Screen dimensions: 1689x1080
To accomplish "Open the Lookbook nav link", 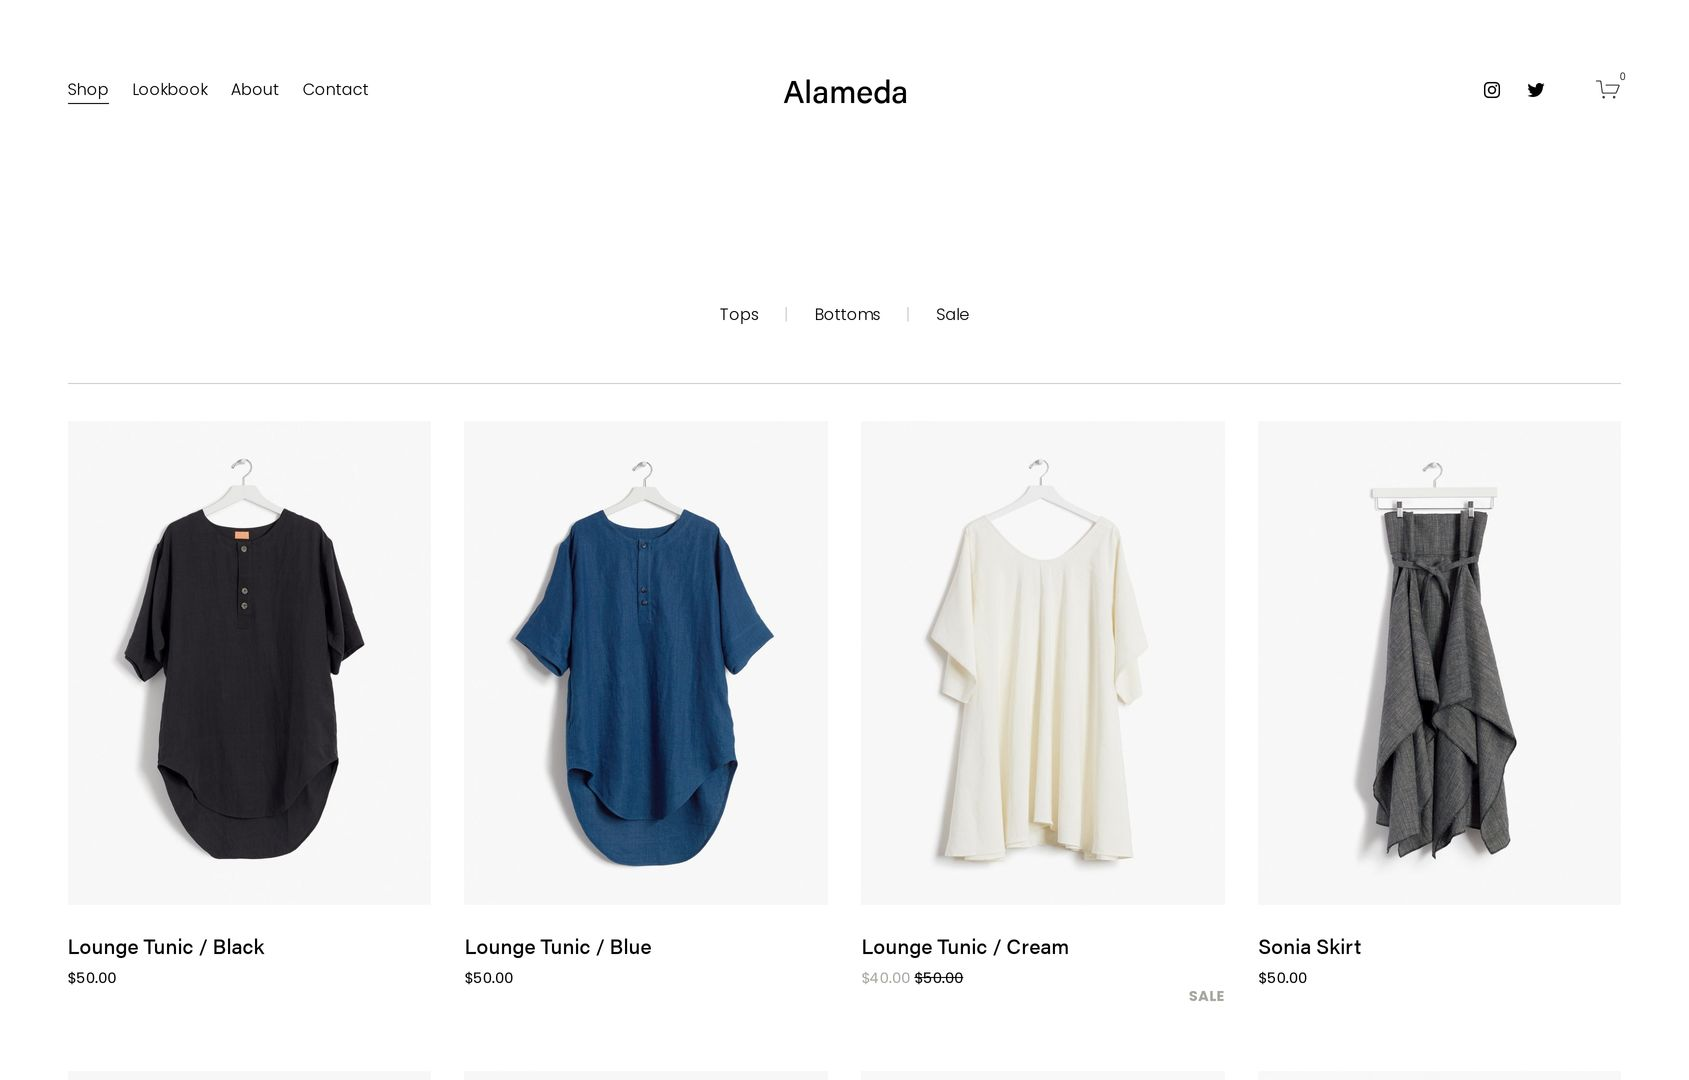I will coord(170,89).
